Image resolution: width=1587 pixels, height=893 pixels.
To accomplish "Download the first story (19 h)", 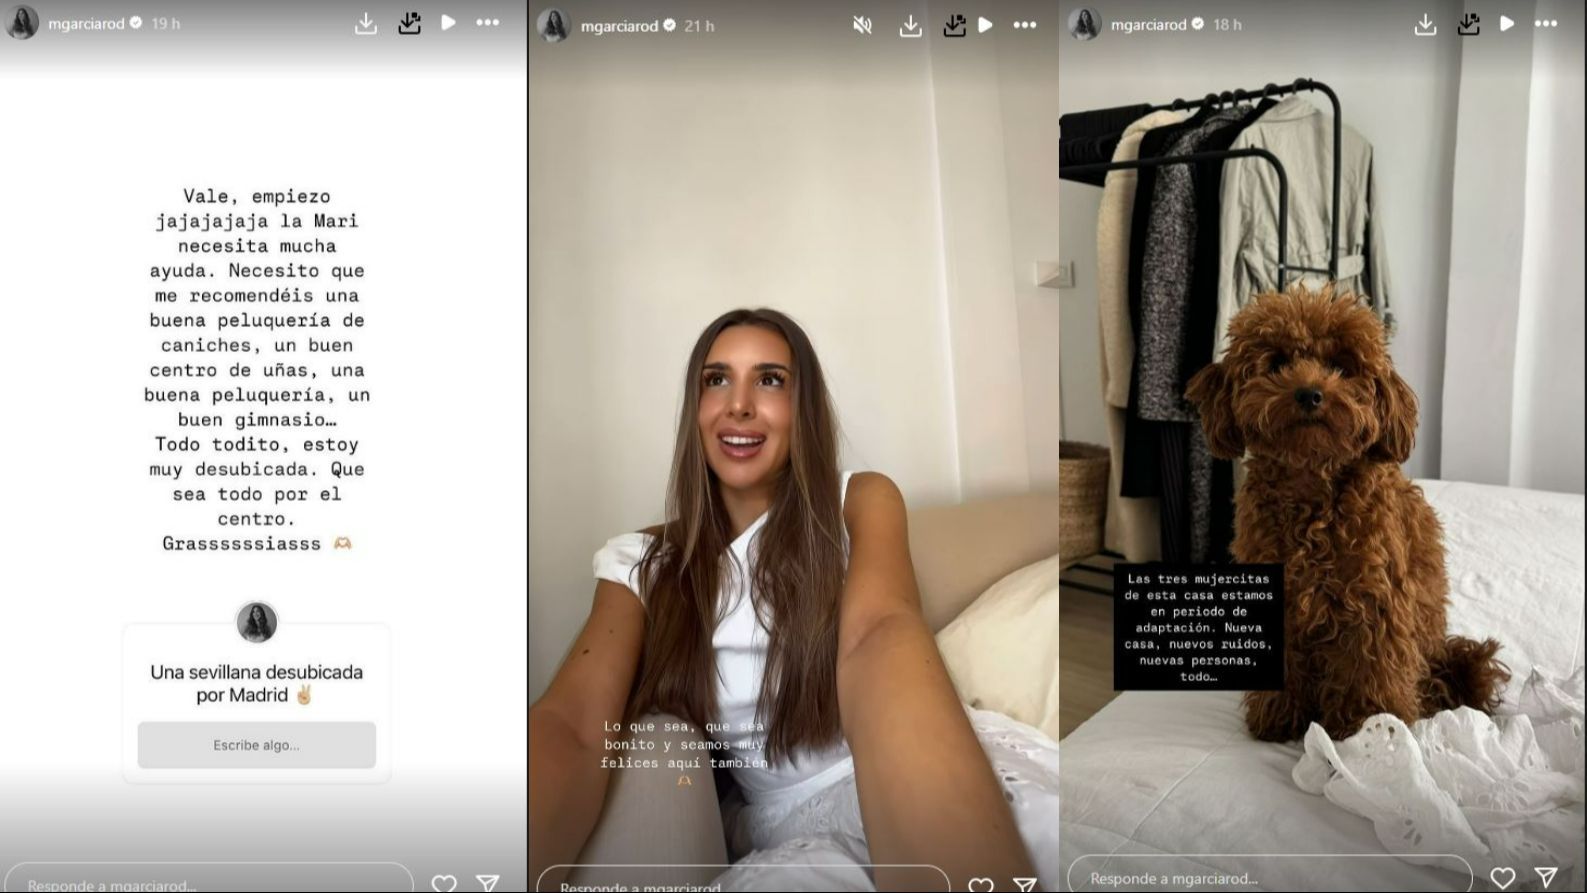I will (366, 24).
